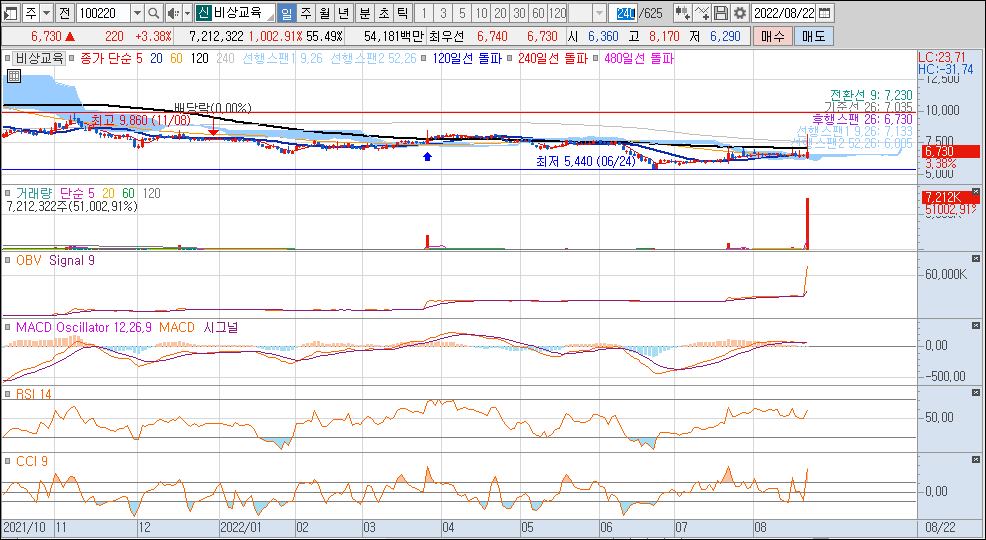Image resolution: width=986 pixels, height=540 pixels.
Task: Open the dropdown arrow beside speaker icon
Action: tap(187, 13)
